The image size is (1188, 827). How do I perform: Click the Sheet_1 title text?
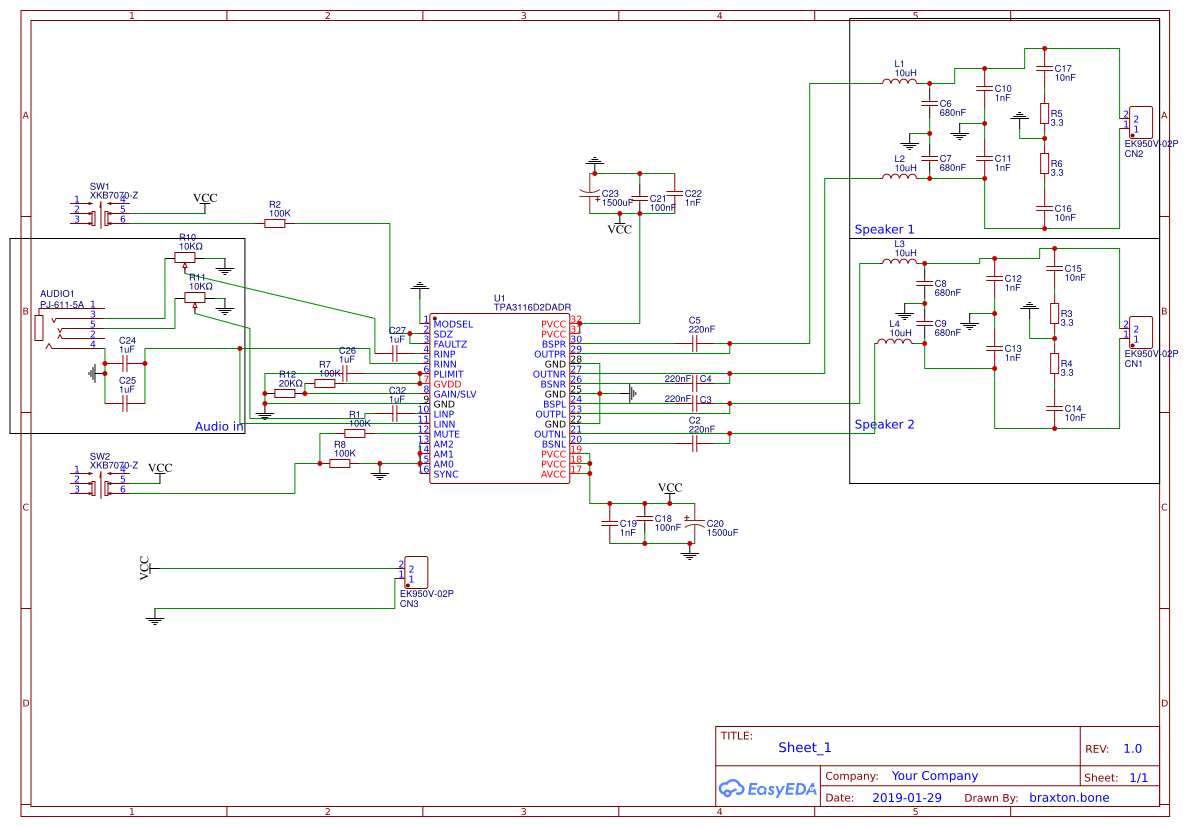click(804, 747)
